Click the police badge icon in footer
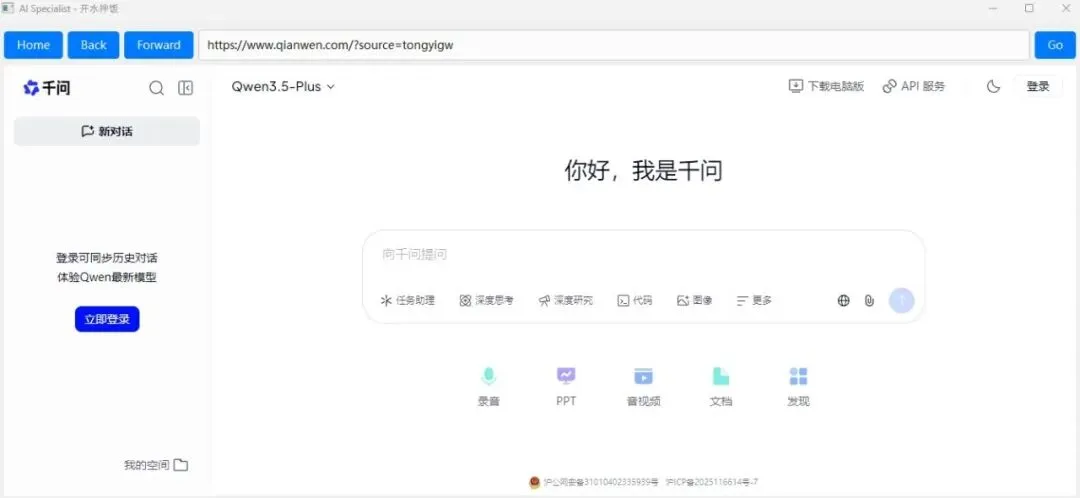 (534, 482)
